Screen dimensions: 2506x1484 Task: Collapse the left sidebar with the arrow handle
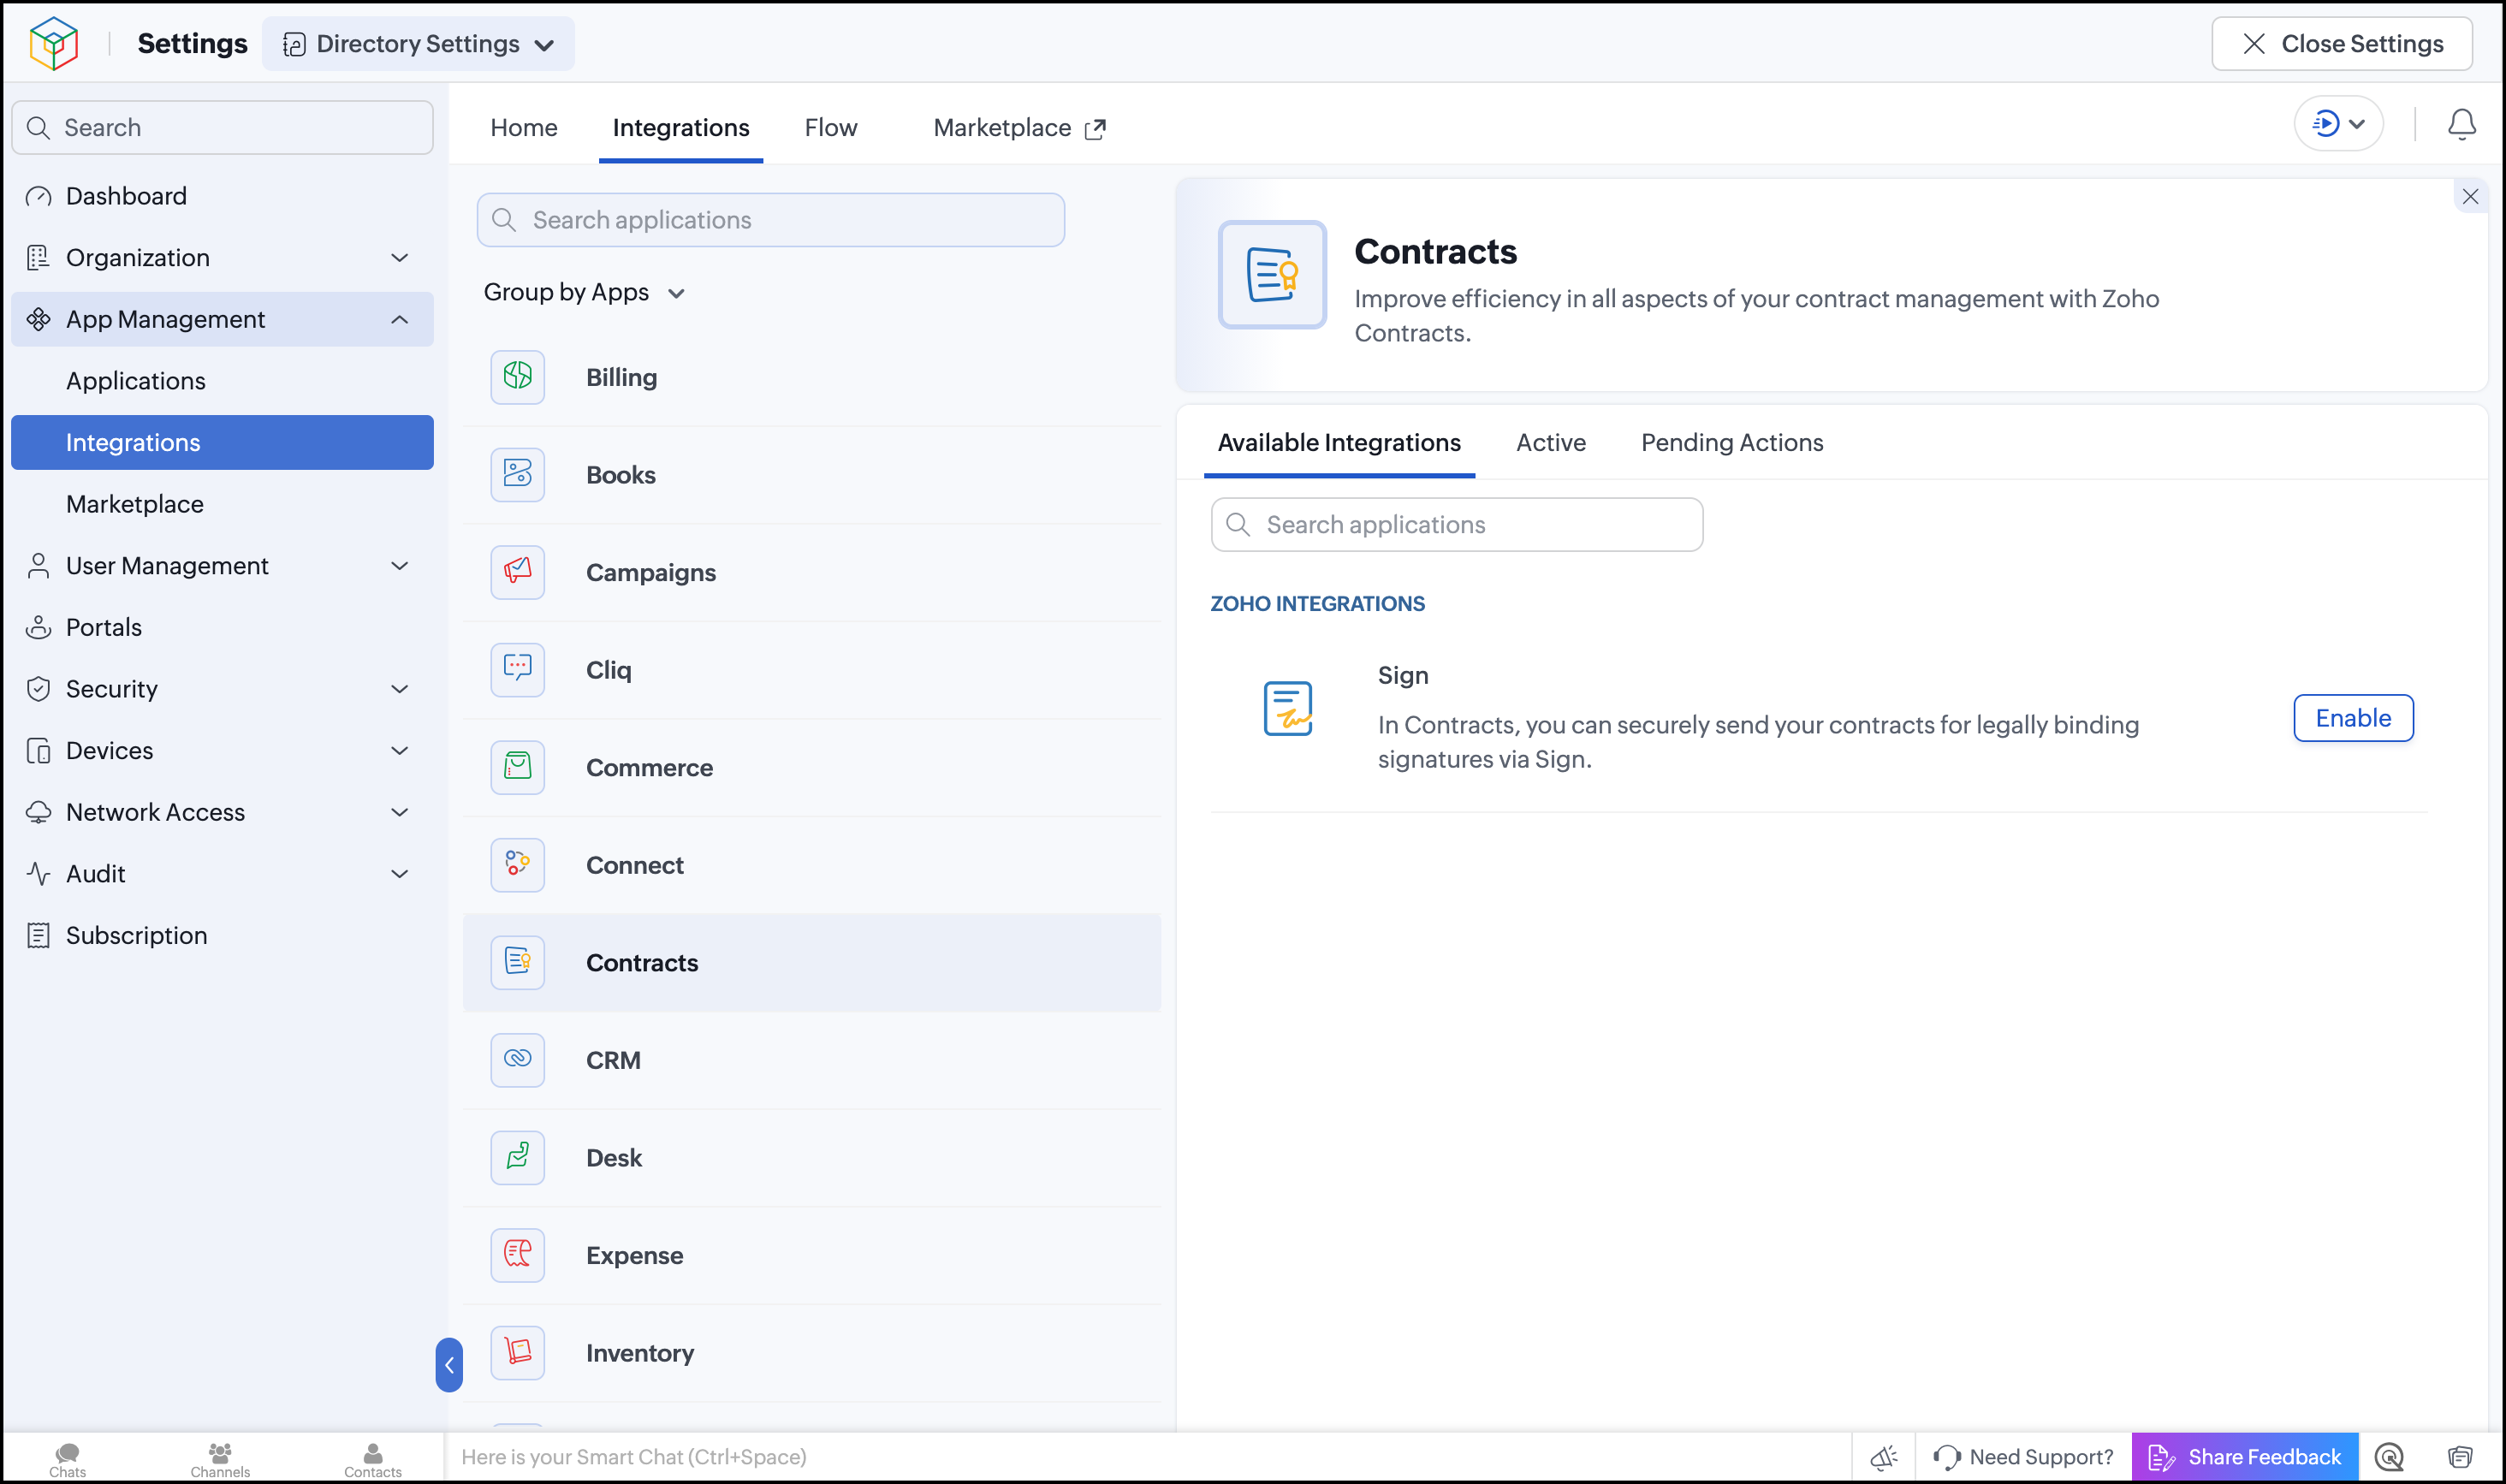(x=449, y=1365)
